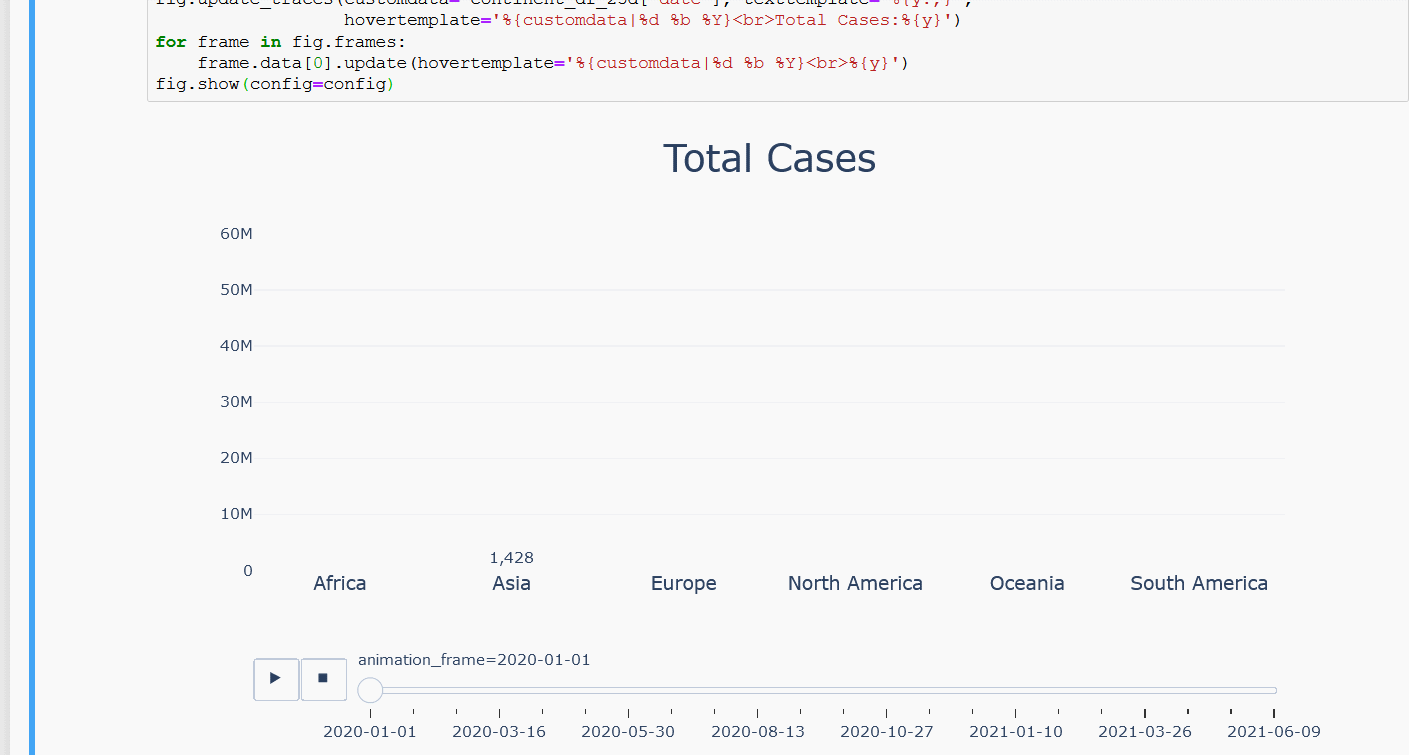Click the slider handle at 2020-01-01
Screen dimensions: 1409x755
pos(370,688)
